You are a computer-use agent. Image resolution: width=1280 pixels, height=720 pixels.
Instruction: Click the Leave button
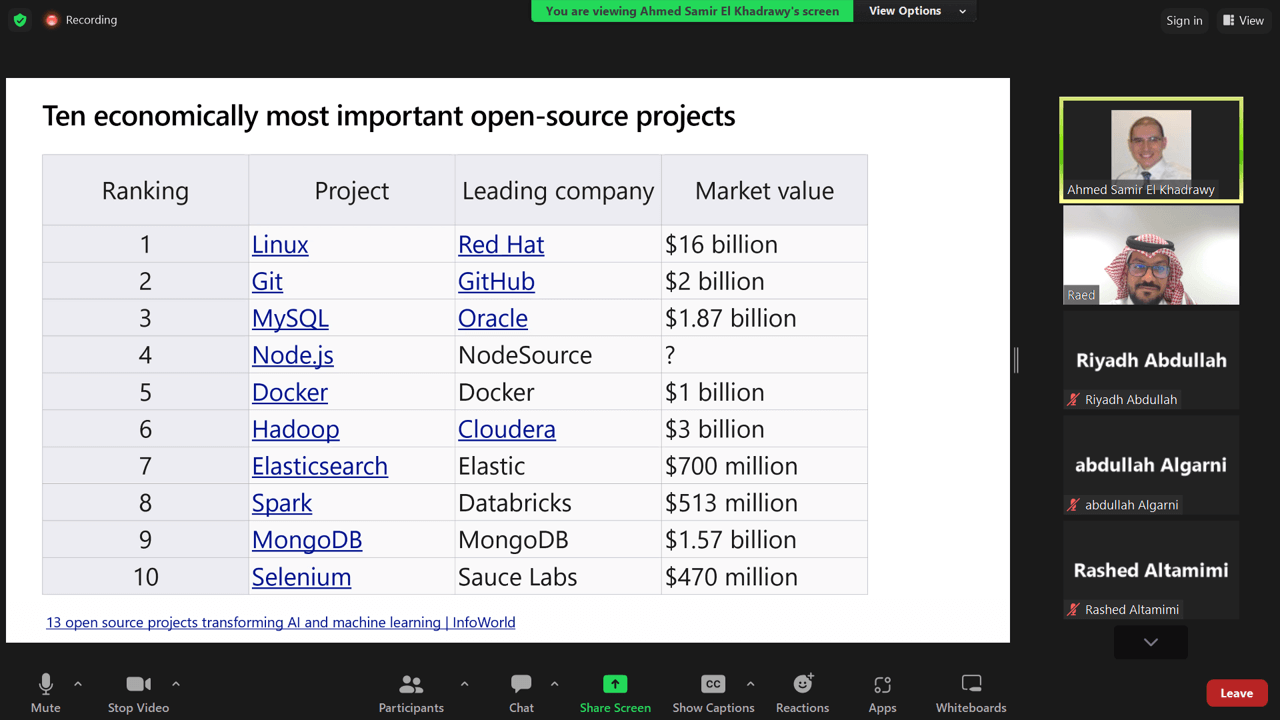(1236, 692)
